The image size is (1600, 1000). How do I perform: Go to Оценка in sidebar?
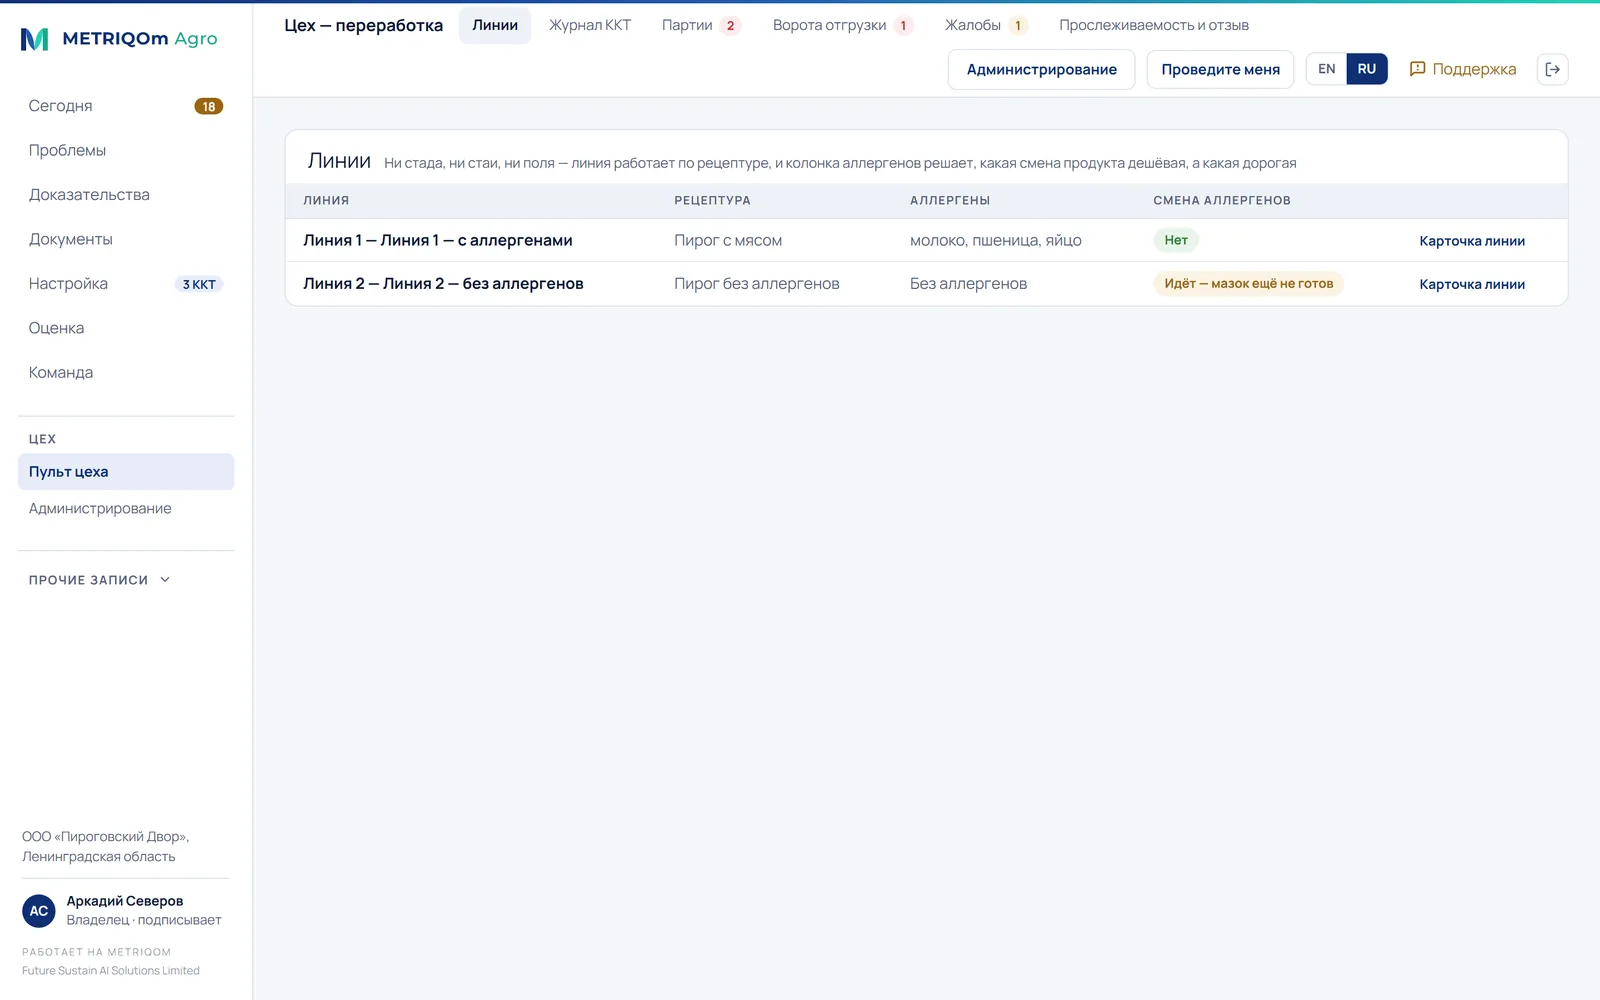[126, 328]
